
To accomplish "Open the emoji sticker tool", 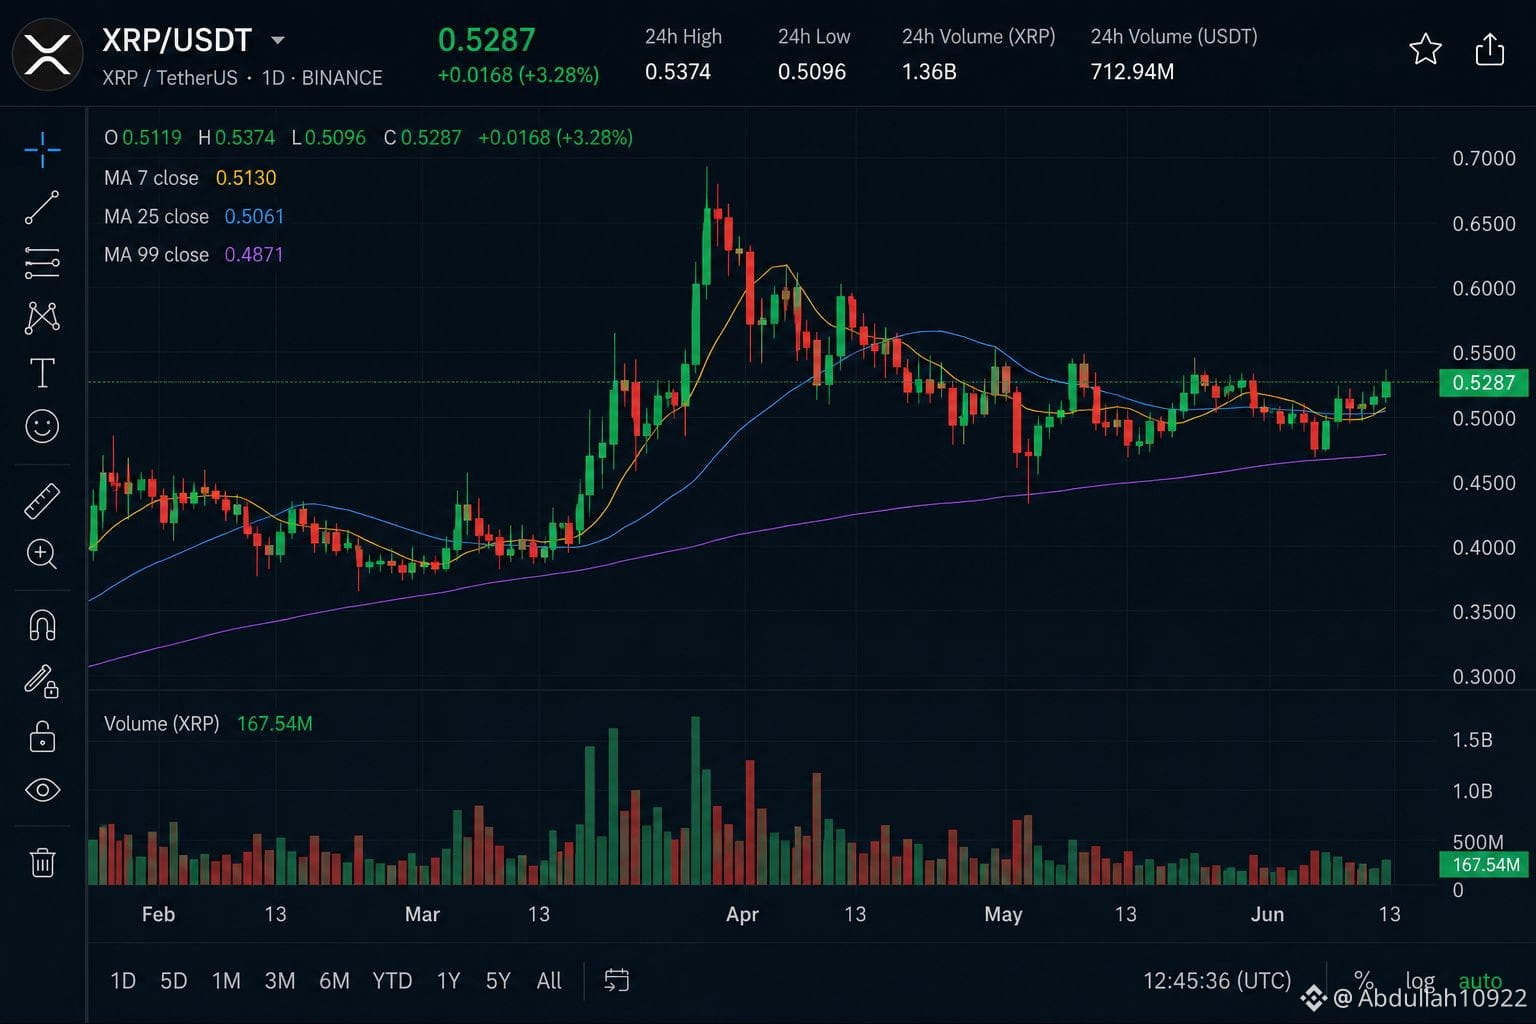I will coord(42,427).
